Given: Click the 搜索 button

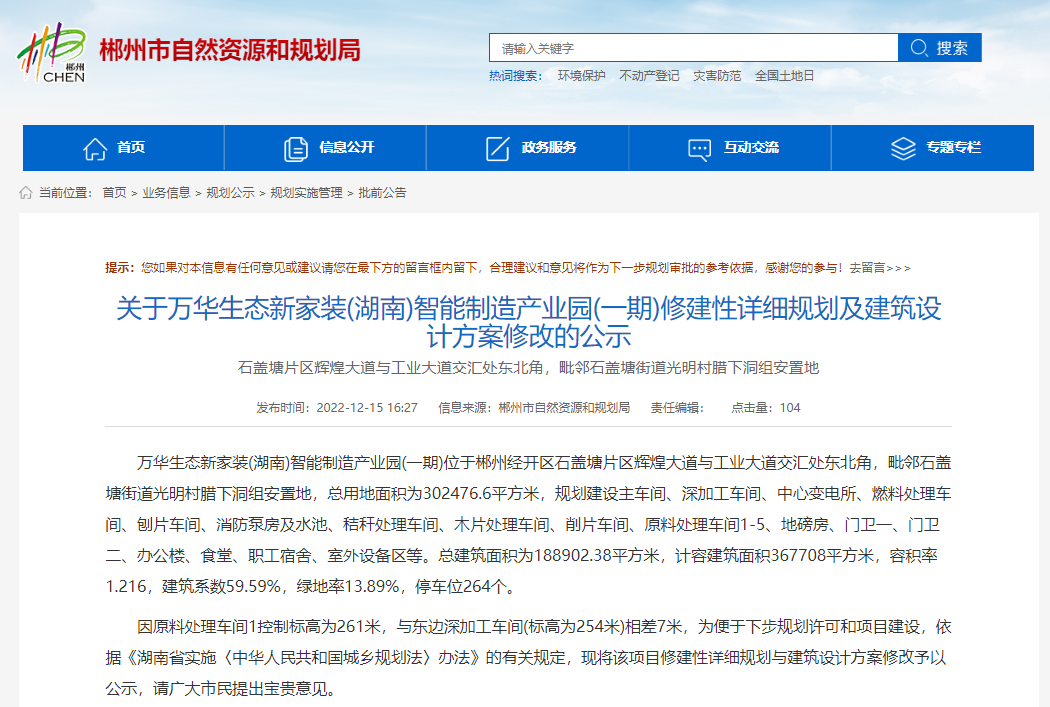Looking at the screenshot, I should click(940, 48).
